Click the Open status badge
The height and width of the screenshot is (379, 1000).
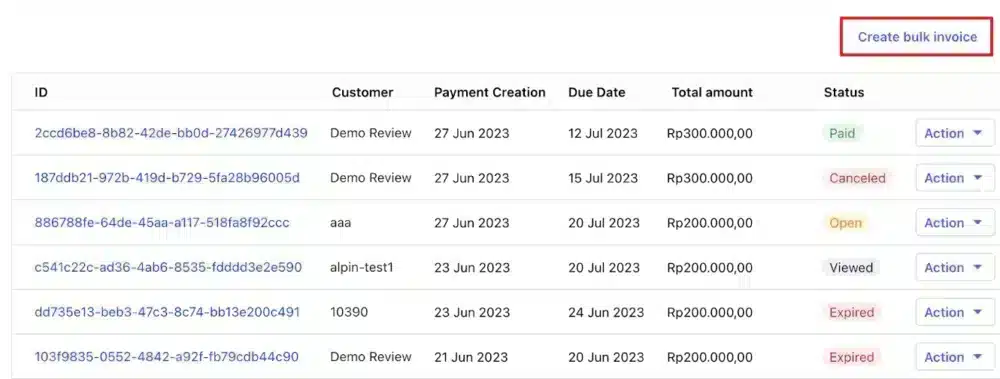[x=845, y=223]
